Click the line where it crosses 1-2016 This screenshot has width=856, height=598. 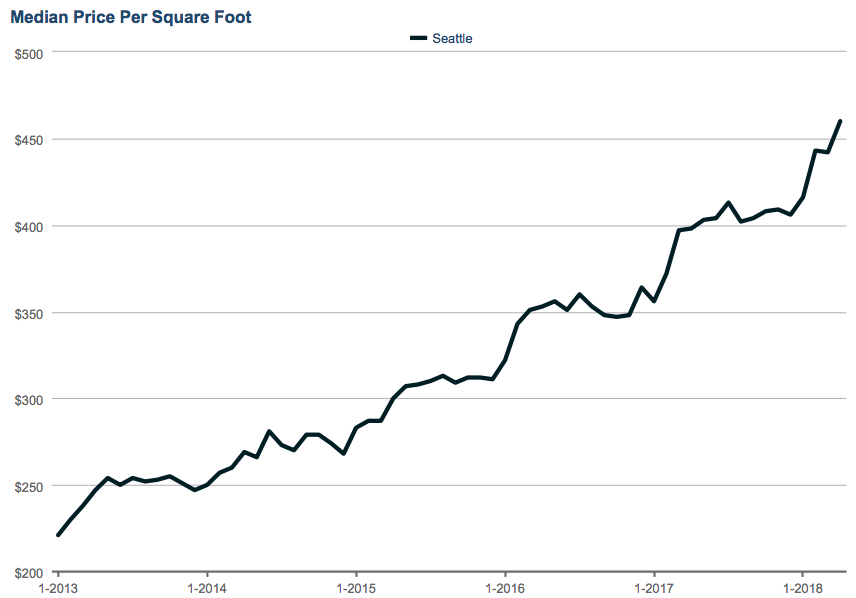[505, 360]
